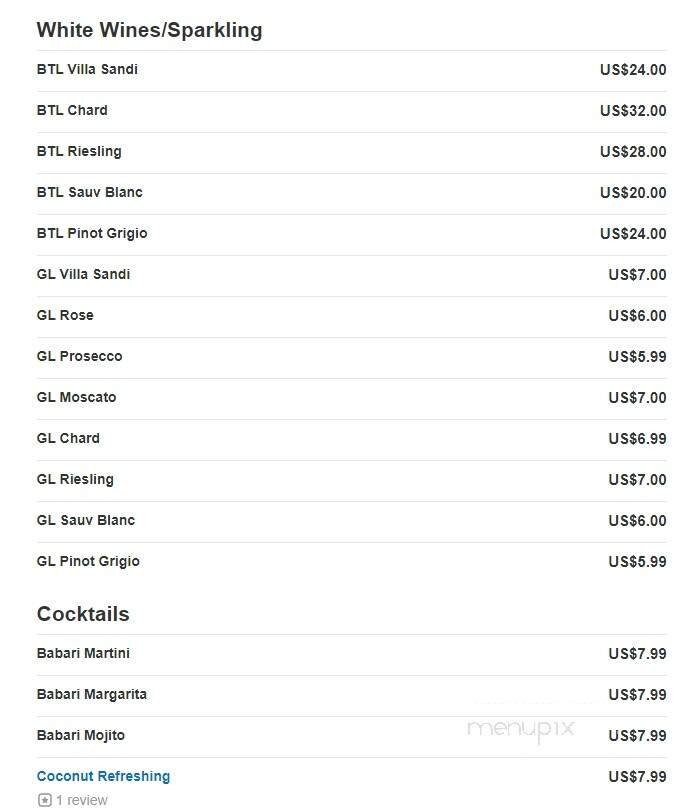The width and height of the screenshot is (700, 811).
Task: Click the BTL Riesling entry
Action: click(x=79, y=152)
